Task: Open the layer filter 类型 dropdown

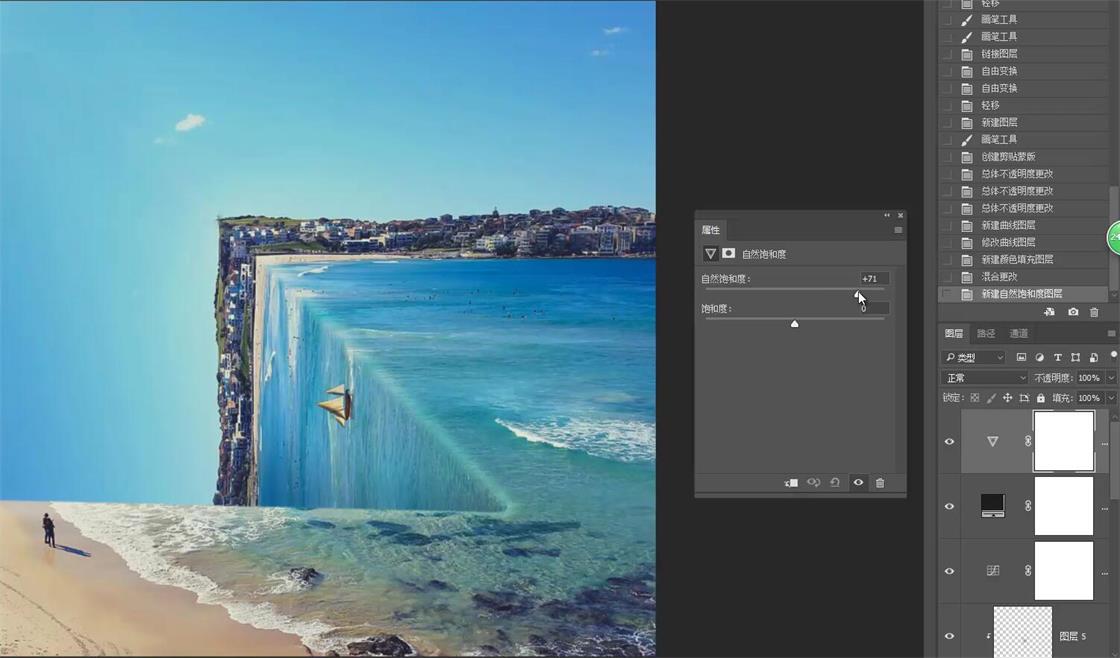Action: click(974, 357)
